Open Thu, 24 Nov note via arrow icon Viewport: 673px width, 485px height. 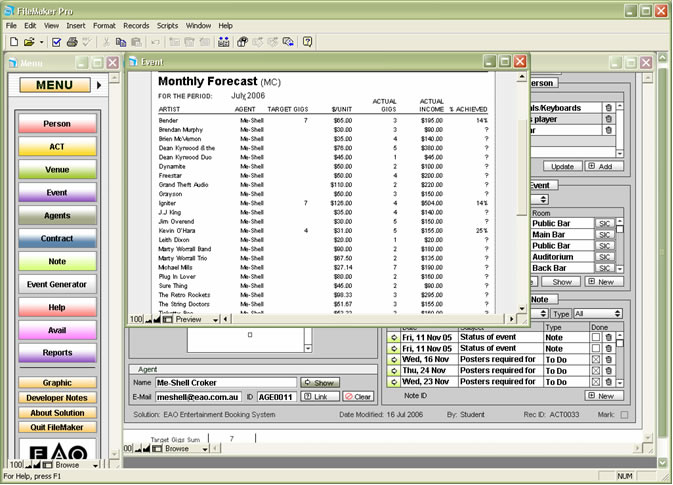(x=393, y=371)
